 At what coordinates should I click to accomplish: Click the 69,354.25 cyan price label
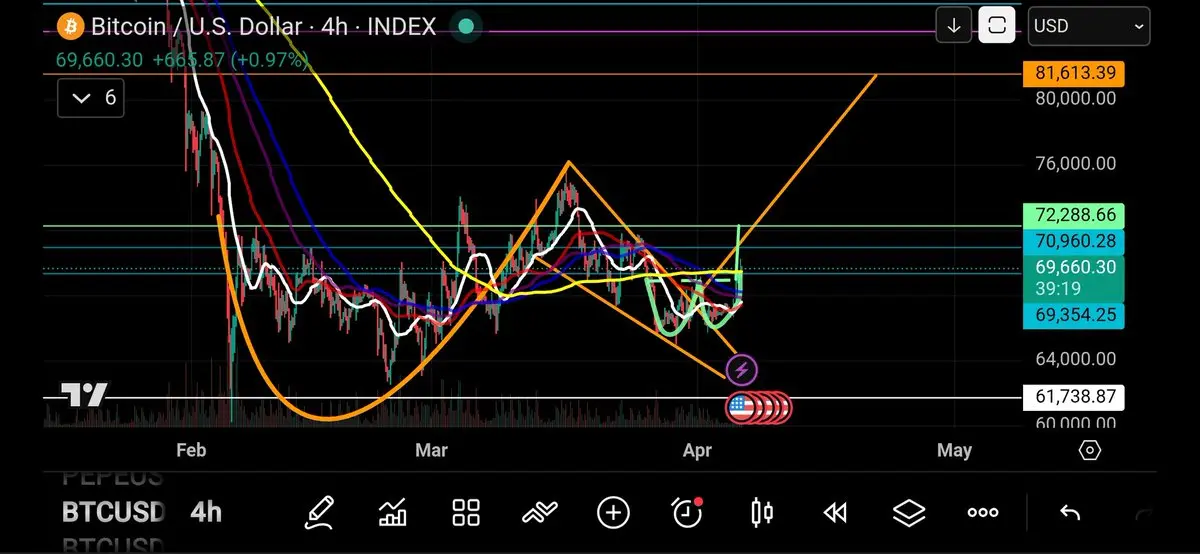1074,316
